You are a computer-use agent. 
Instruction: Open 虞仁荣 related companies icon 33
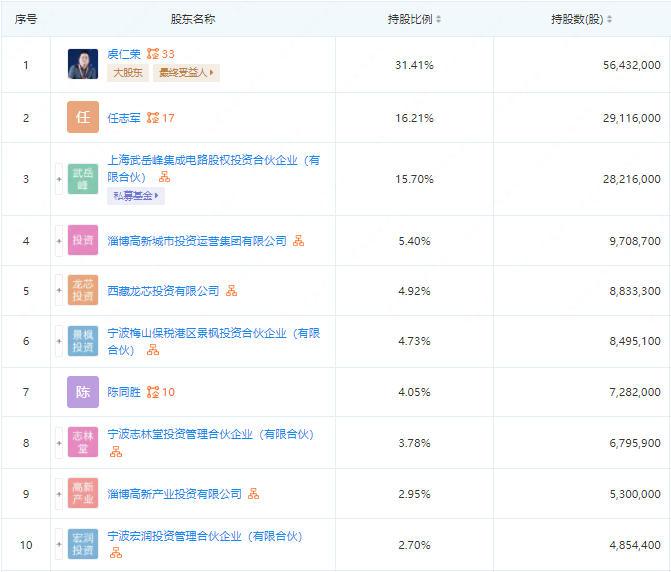[160, 54]
